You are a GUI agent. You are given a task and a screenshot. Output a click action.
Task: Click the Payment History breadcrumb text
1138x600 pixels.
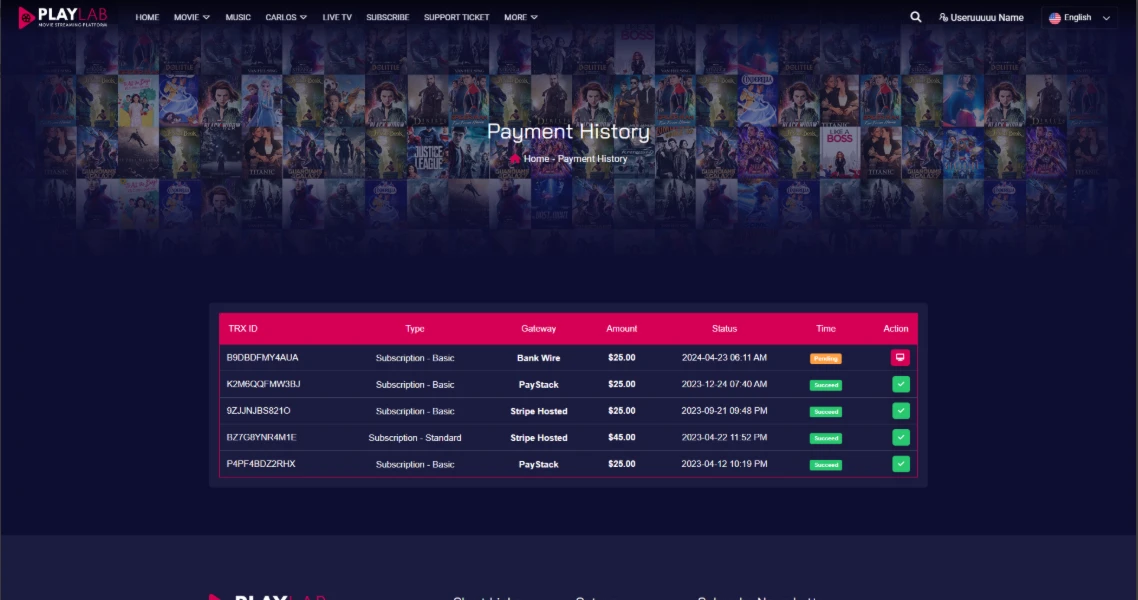pyautogui.click(x=592, y=159)
